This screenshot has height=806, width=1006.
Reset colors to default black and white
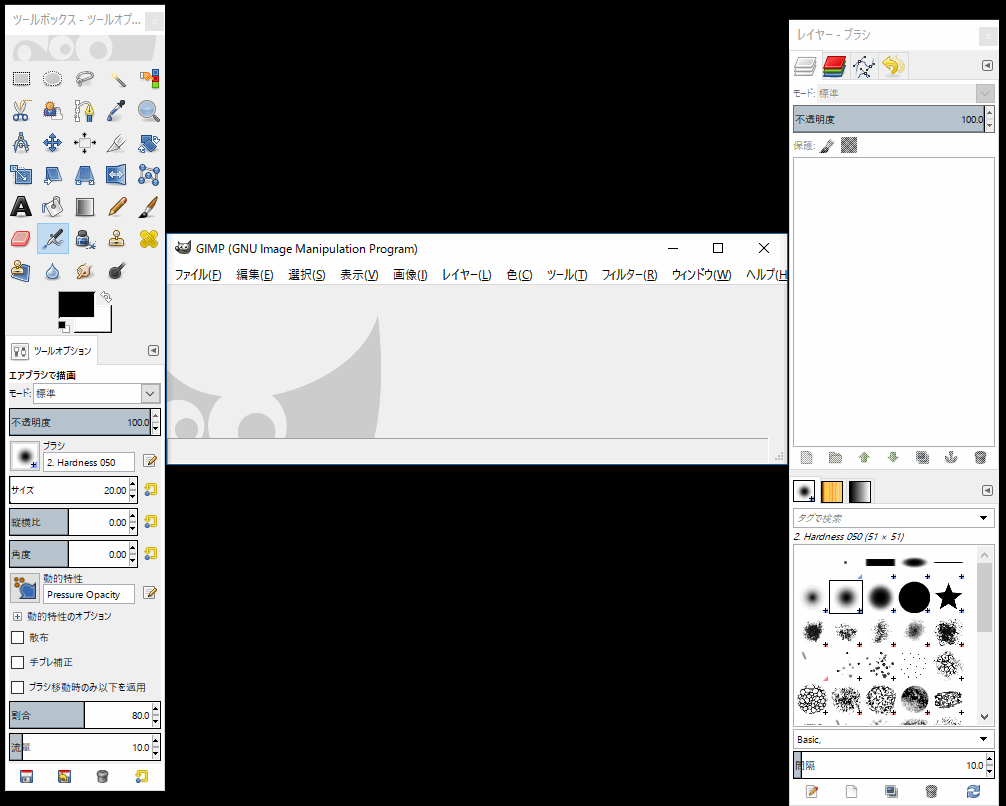pos(64,327)
